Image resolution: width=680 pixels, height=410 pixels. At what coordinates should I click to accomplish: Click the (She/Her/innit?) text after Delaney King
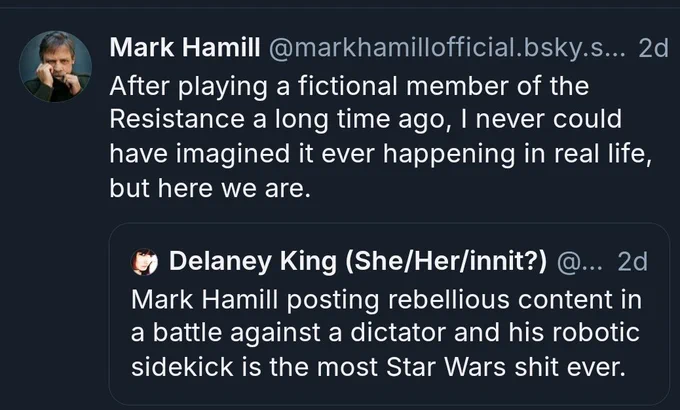(x=446, y=261)
